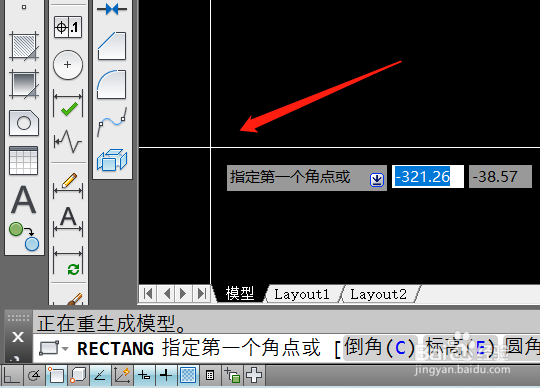Choose the 标高(E) command option
The width and height of the screenshot is (540, 388).
tap(460, 347)
